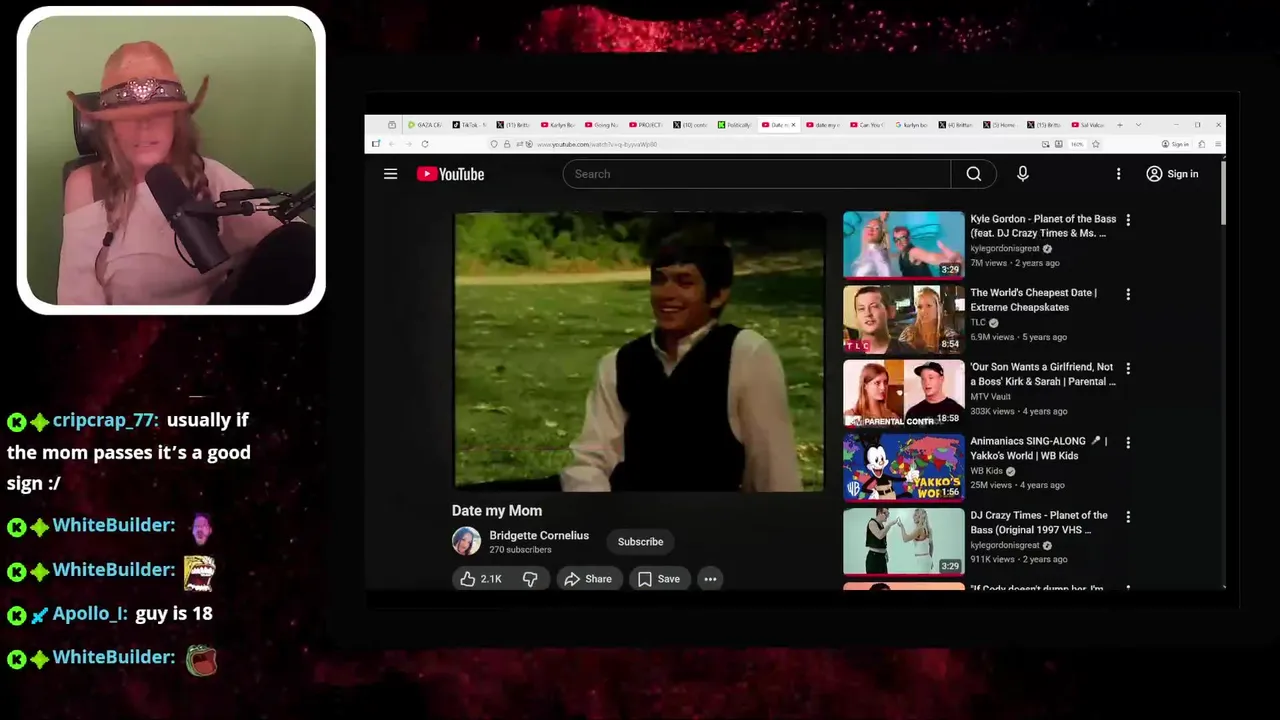
Task: Click Apollo_I username in stream chat
Action: point(89,613)
